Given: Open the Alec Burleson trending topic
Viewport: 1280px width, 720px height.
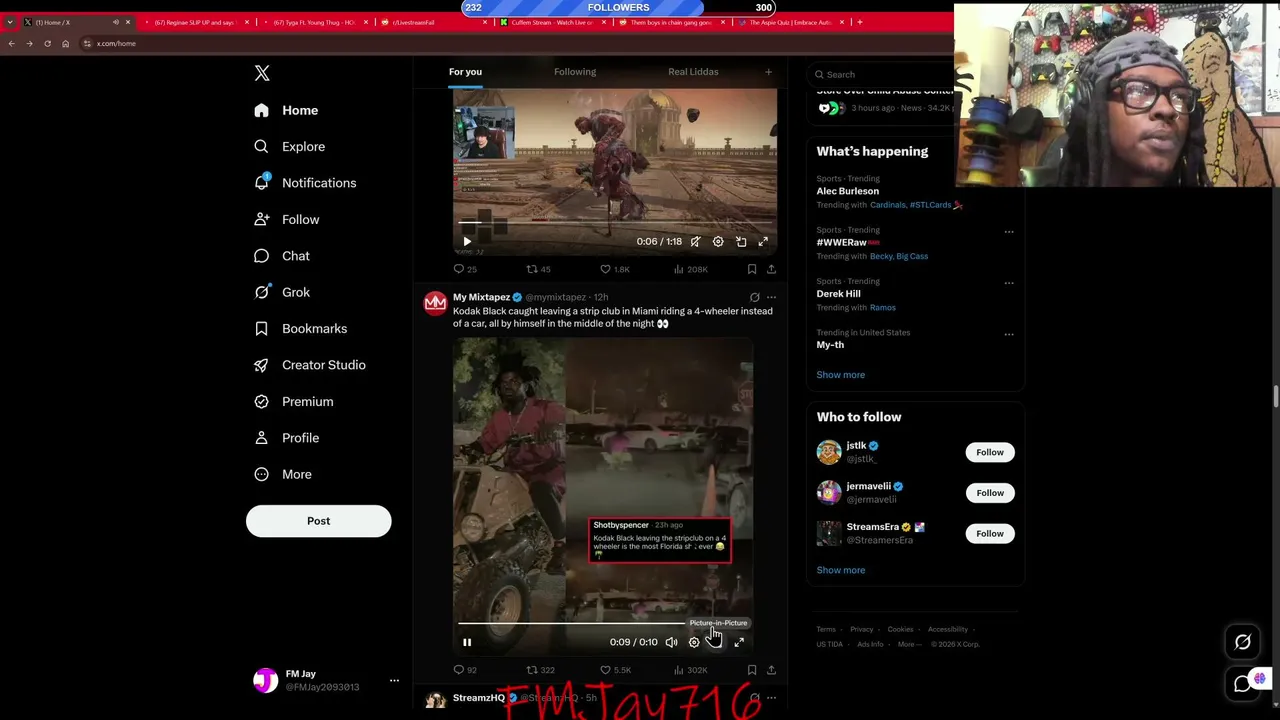Looking at the screenshot, I should pos(847,191).
